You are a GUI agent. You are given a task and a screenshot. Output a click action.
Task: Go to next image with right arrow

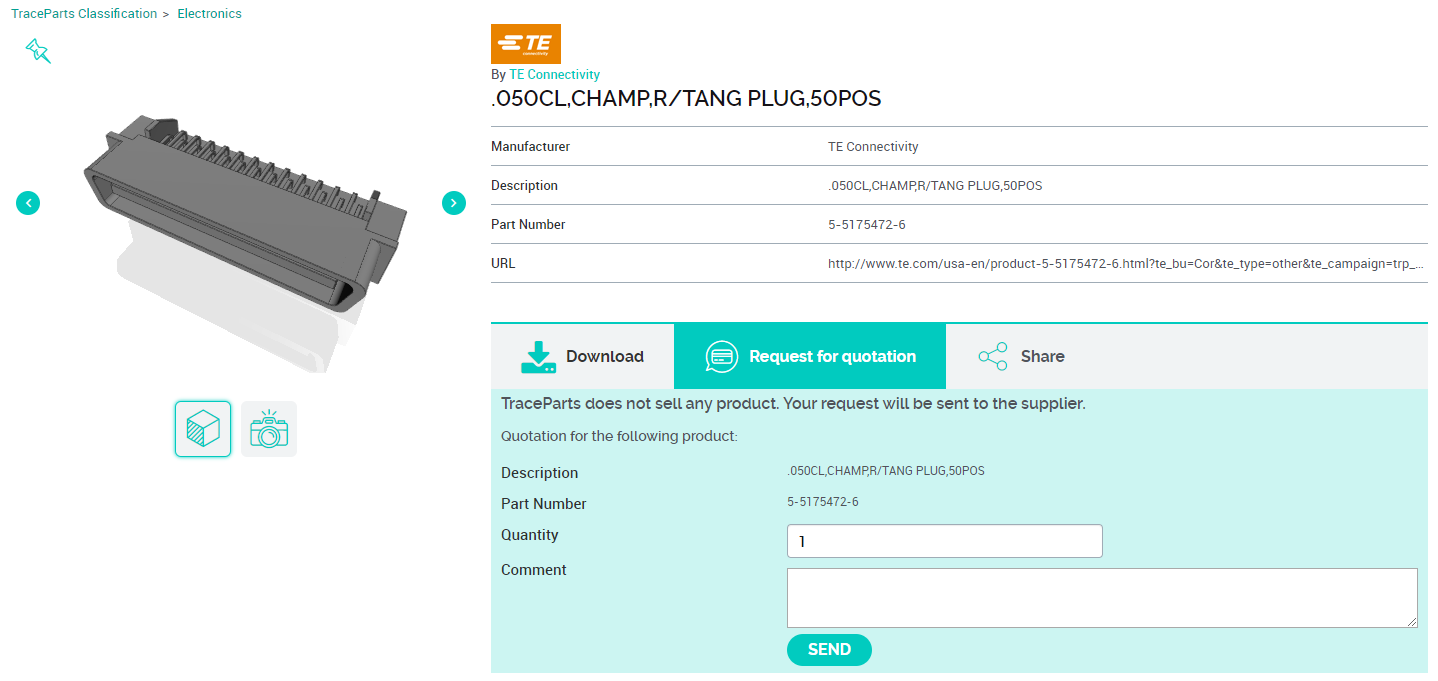point(454,203)
